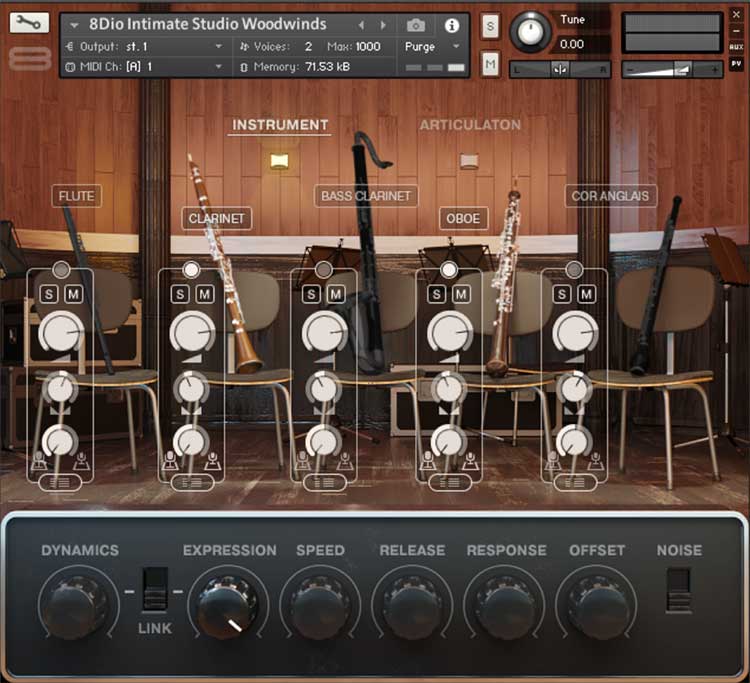This screenshot has width=750, height=683.
Task: Open instrument name dropdown arrow
Action: pos(74,25)
